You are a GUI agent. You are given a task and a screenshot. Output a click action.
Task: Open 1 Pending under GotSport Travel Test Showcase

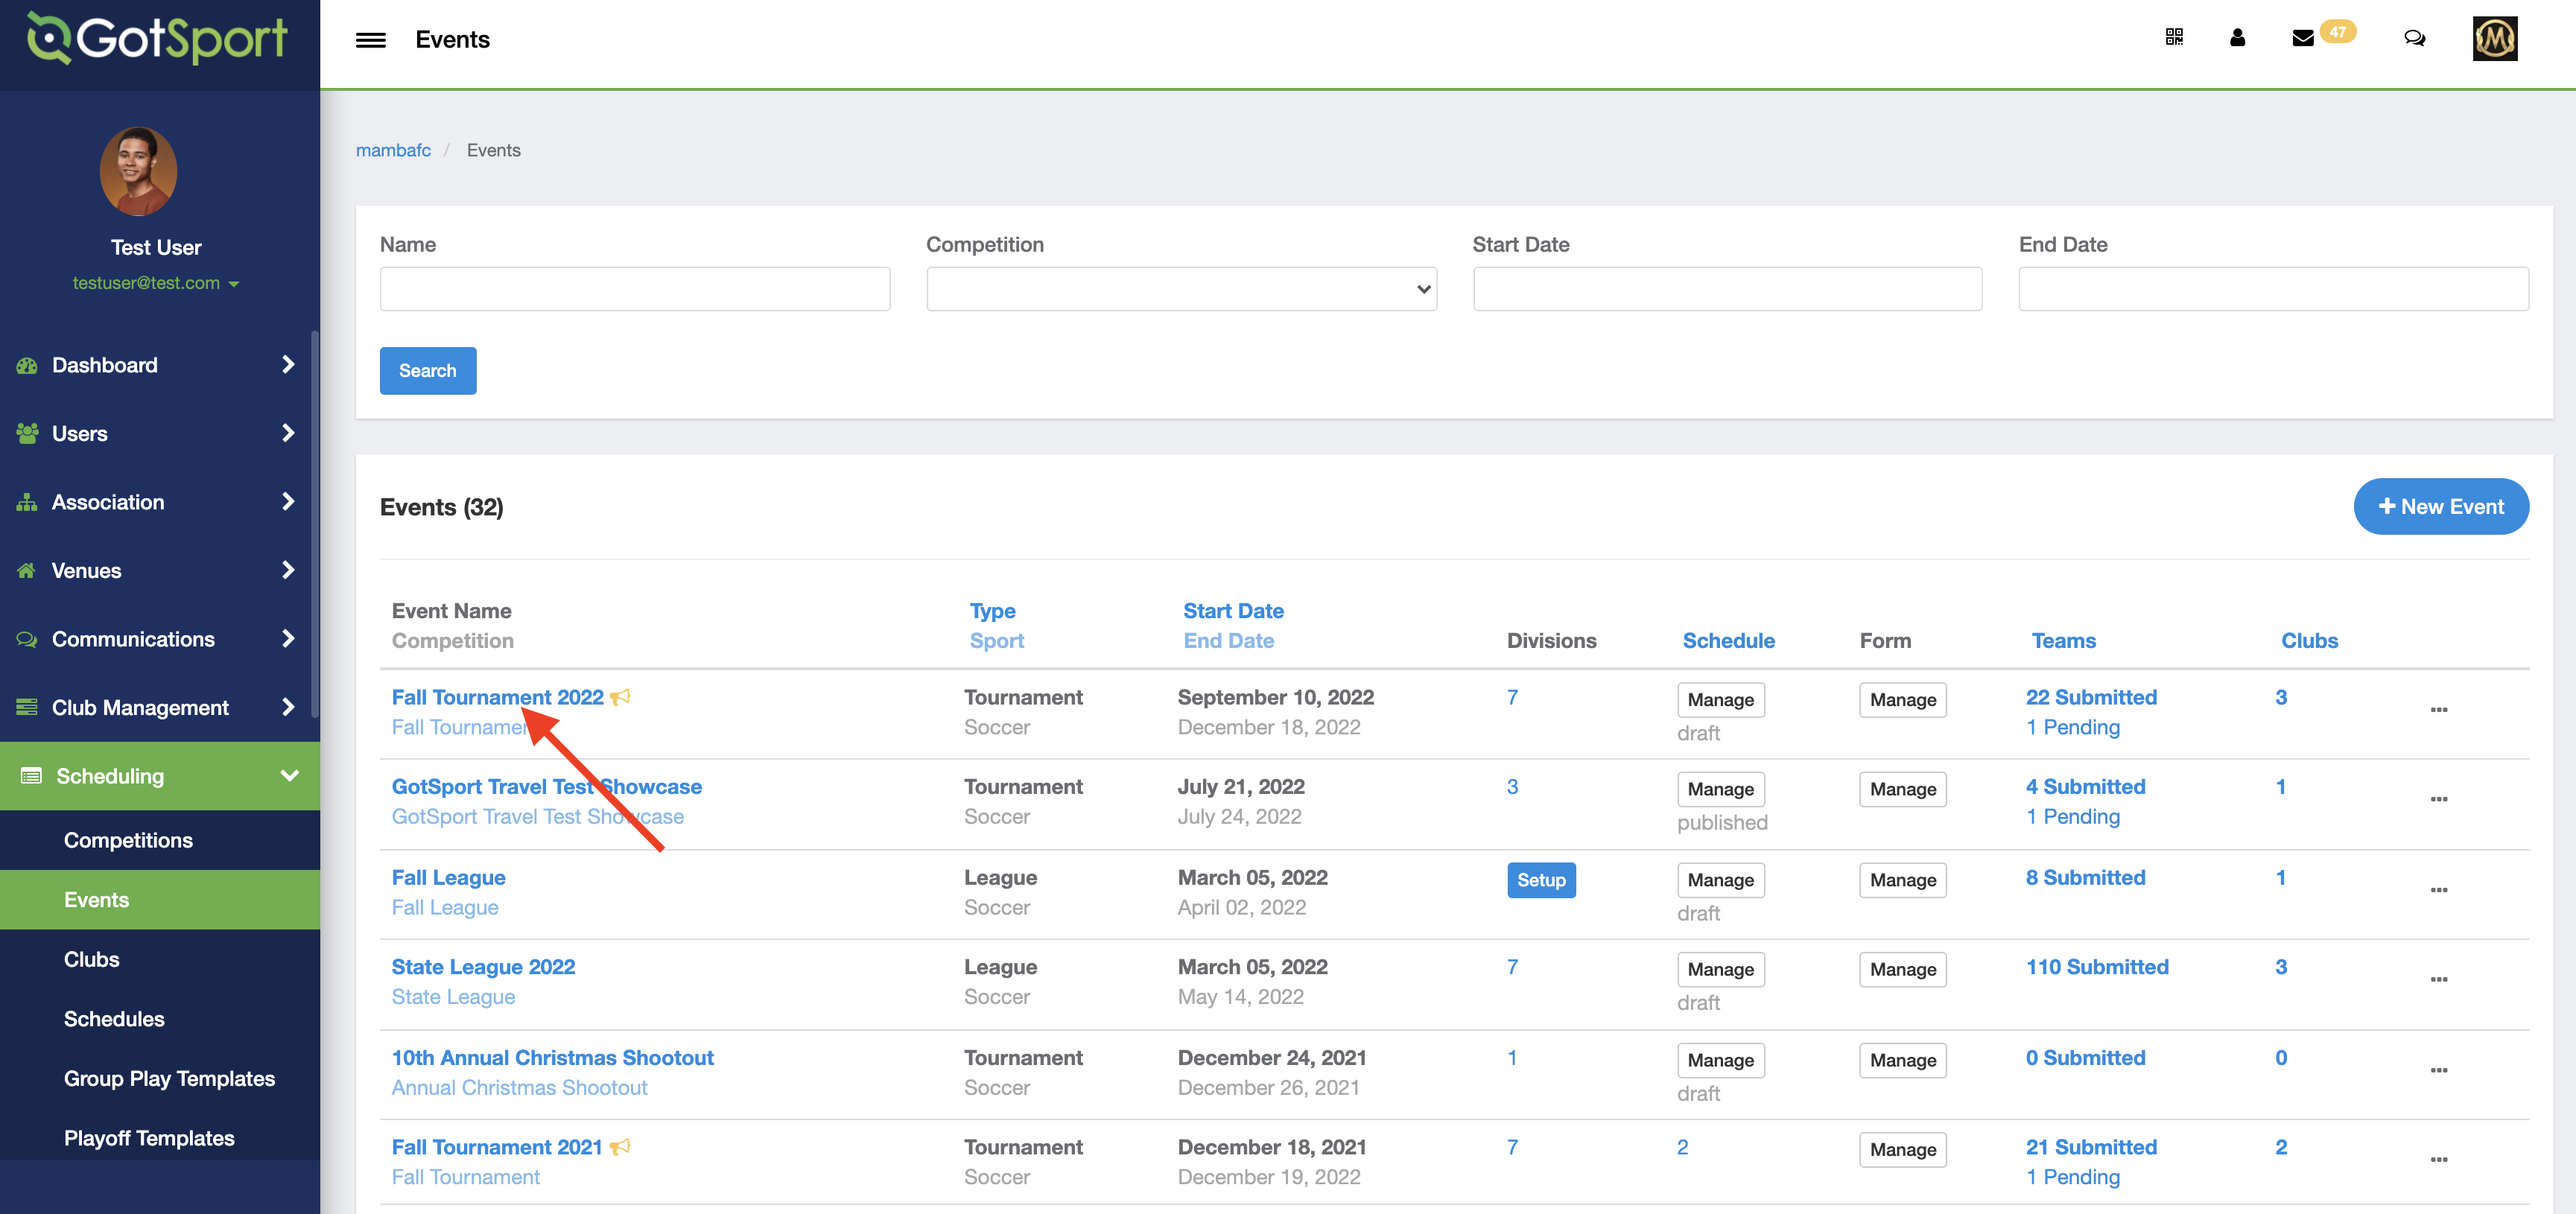(2073, 817)
